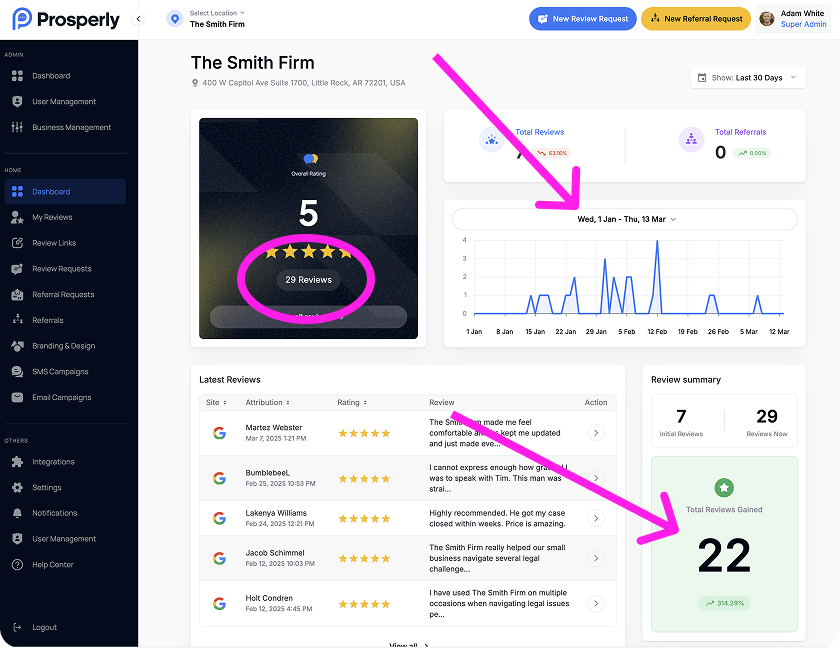Click Logout in the sidebar

[x=44, y=627]
